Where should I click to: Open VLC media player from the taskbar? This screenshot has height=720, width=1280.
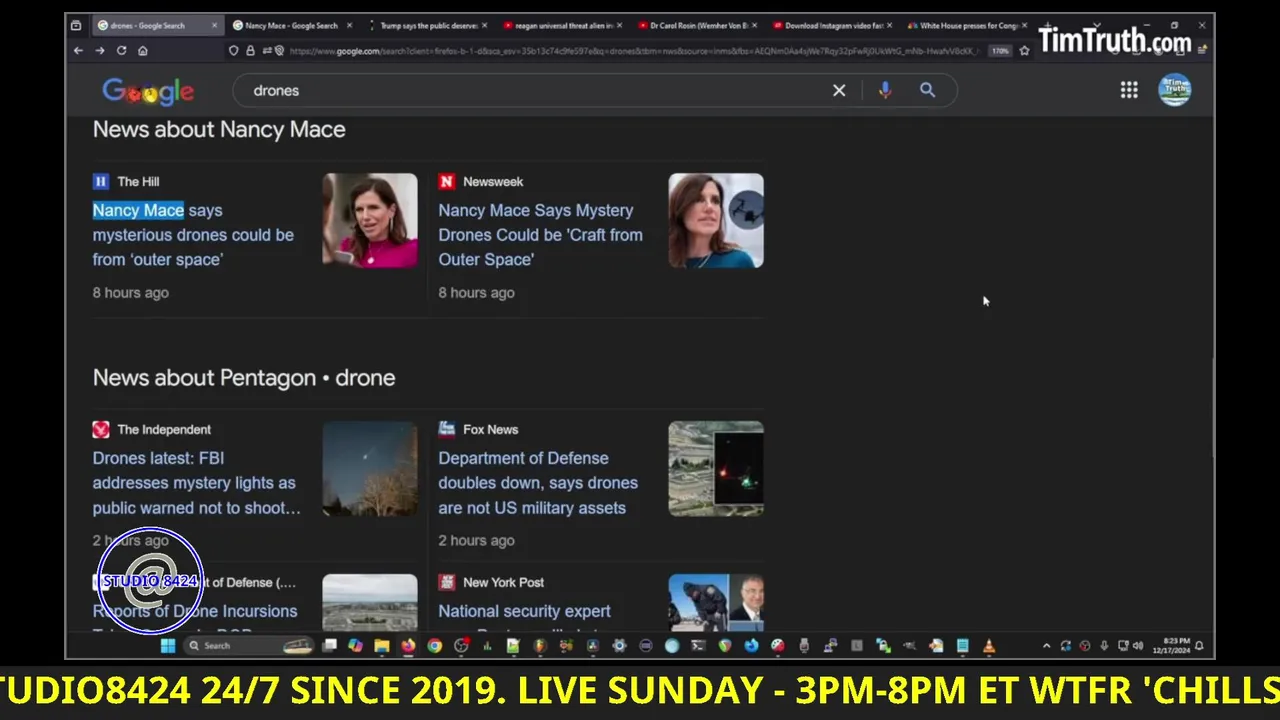[x=989, y=646]
